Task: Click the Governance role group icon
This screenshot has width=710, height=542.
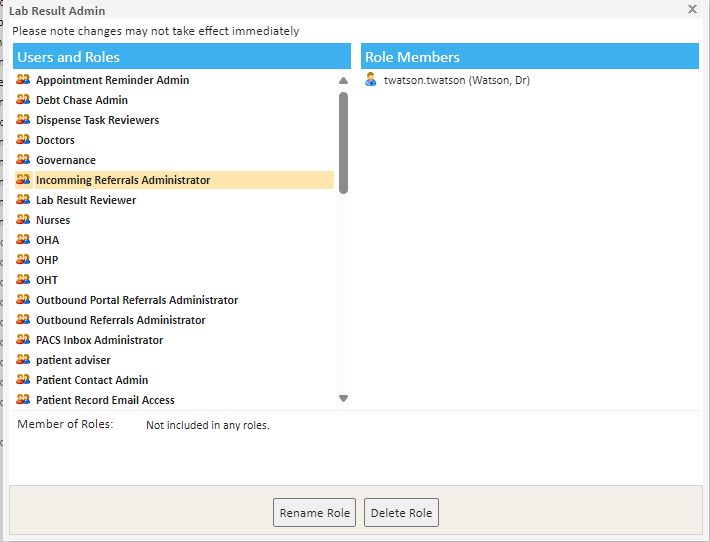Action: [x=23, y=160]
